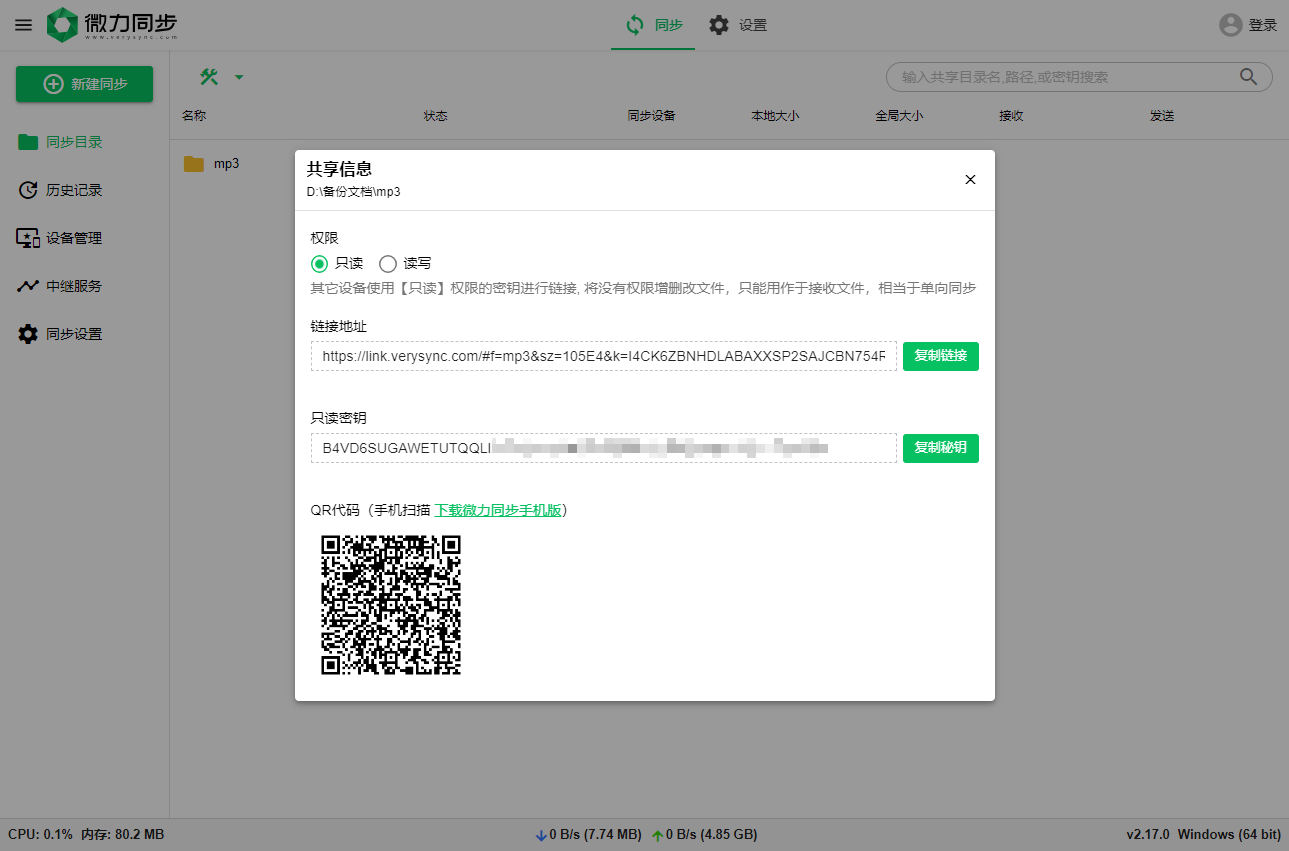The width and height of the screenshot is (1289, 851).
Task: Click the 登录 login link
Action: (x=1263, y=25)
